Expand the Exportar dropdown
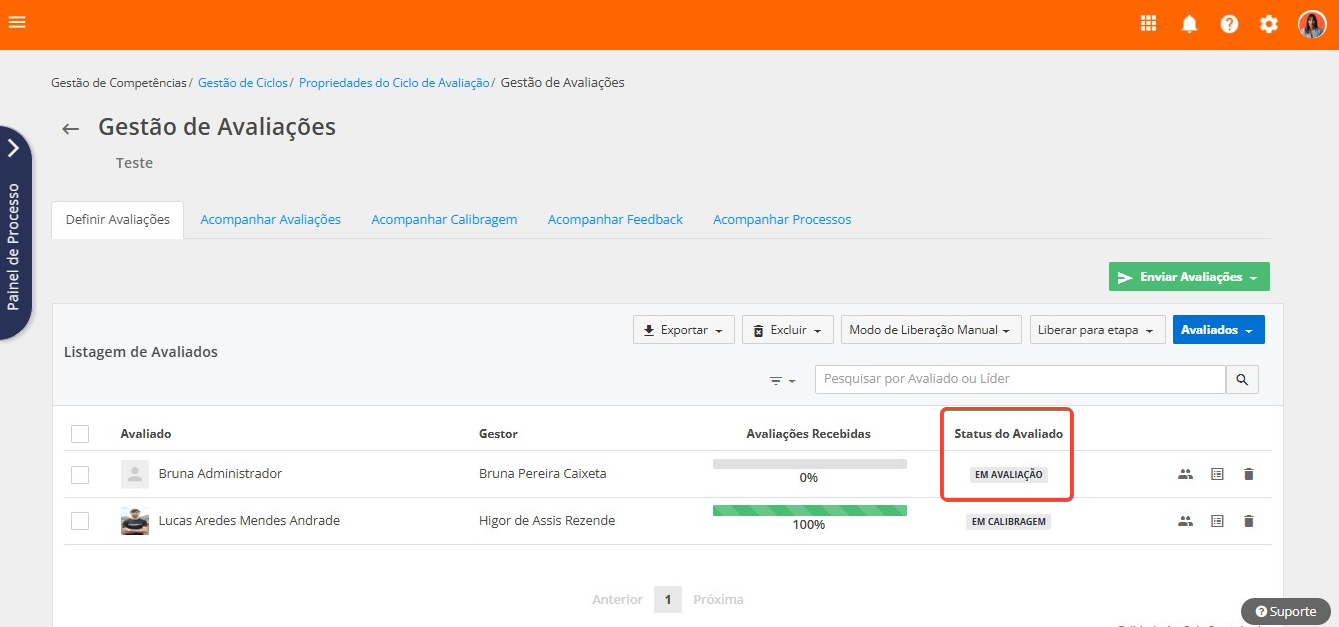 click(684, 330)
